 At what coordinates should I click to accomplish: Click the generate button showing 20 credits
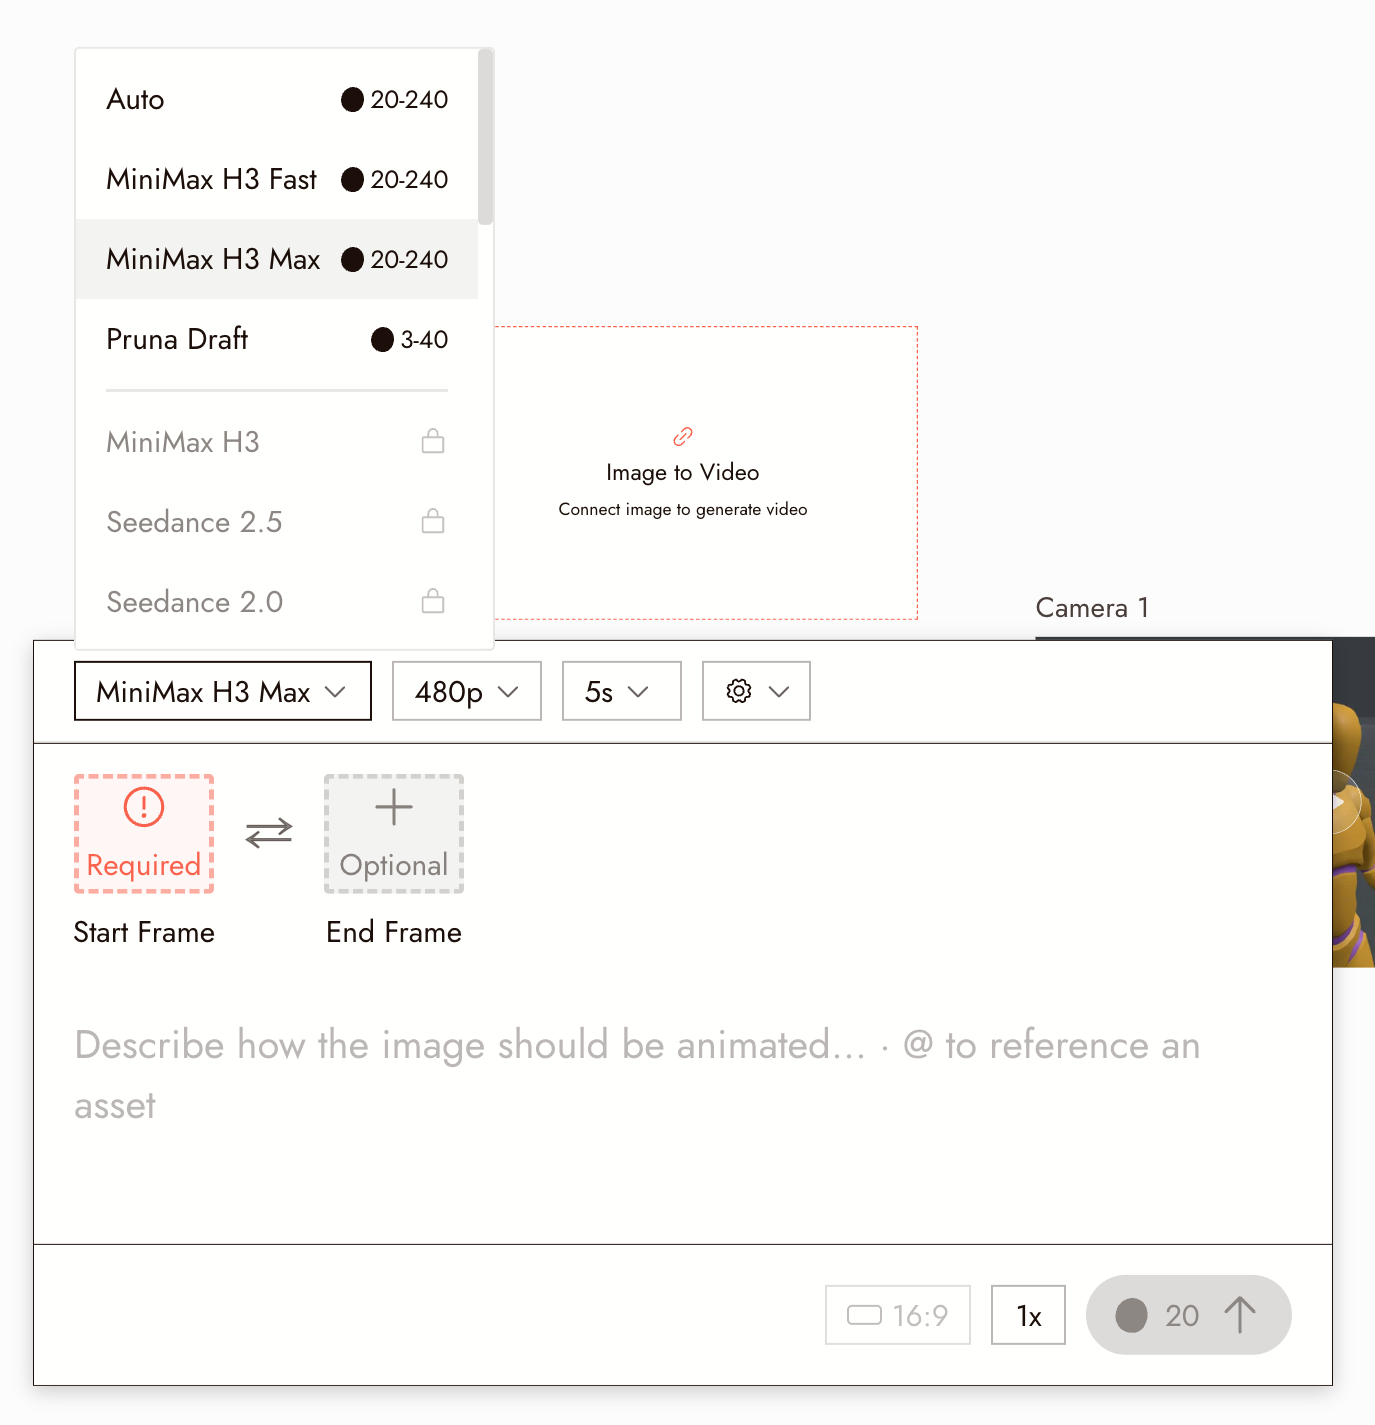point(1189,1315)
